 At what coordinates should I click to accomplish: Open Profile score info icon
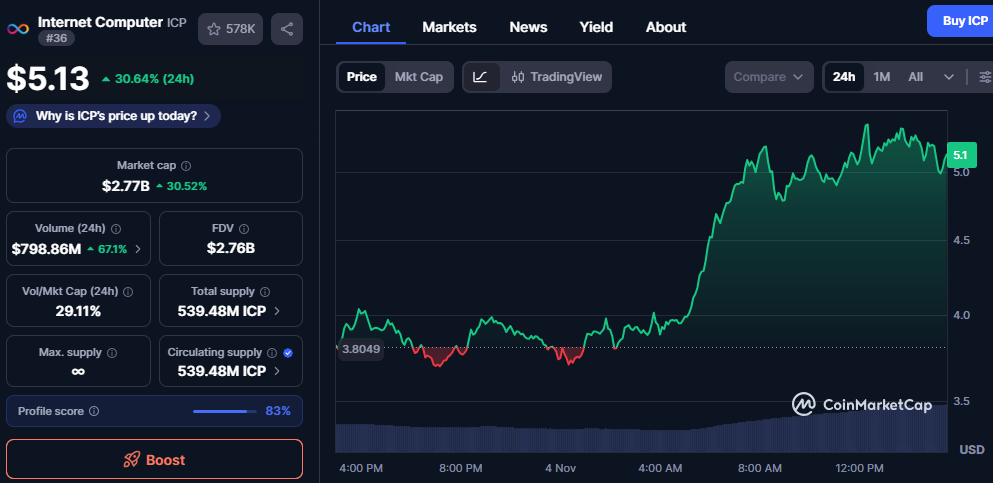(x=94, y=411)
